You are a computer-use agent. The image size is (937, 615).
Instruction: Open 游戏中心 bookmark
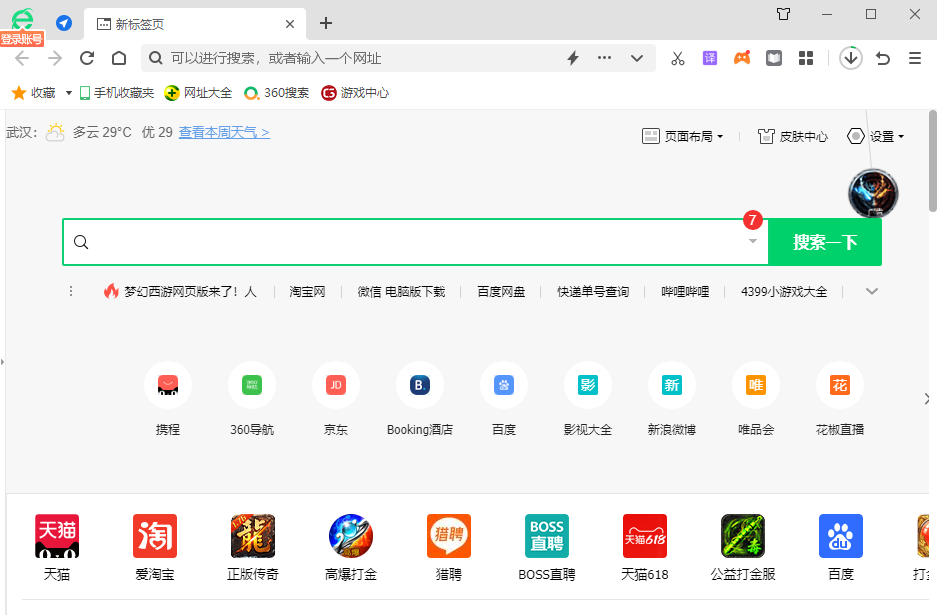click(x=355, y=93)
